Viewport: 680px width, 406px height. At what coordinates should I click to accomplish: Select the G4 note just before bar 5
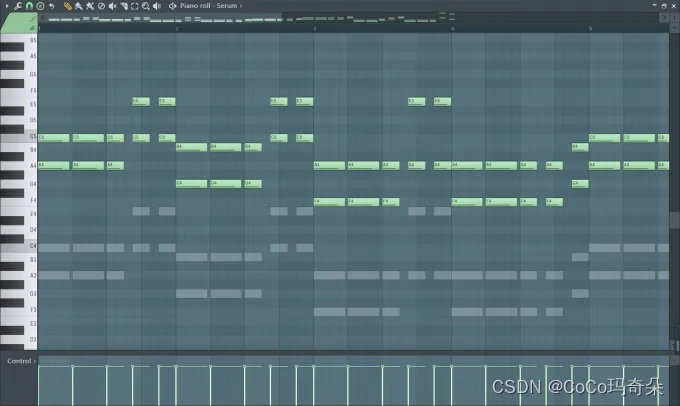pyautogui.click(x=580, y=184)
